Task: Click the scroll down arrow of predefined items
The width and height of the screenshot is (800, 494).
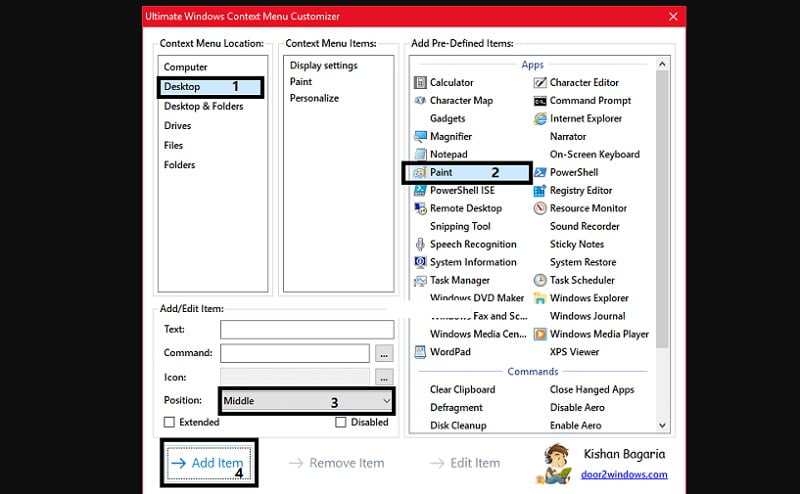Action: (x=662, y=426)
